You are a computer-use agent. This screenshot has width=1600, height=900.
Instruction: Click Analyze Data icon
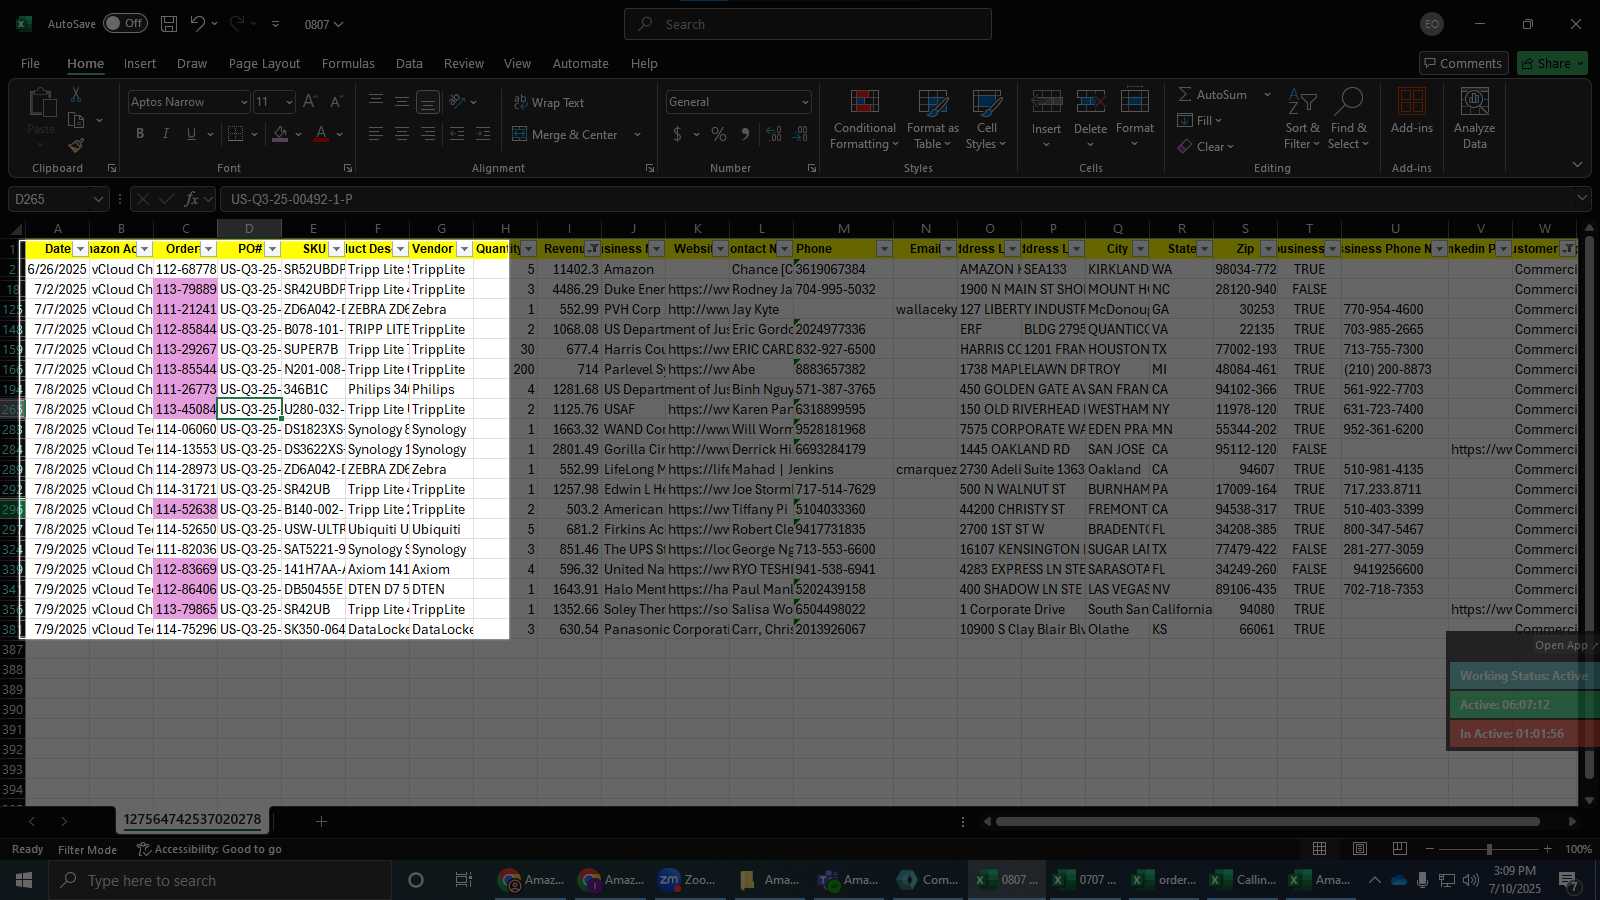pos(1474,118)
